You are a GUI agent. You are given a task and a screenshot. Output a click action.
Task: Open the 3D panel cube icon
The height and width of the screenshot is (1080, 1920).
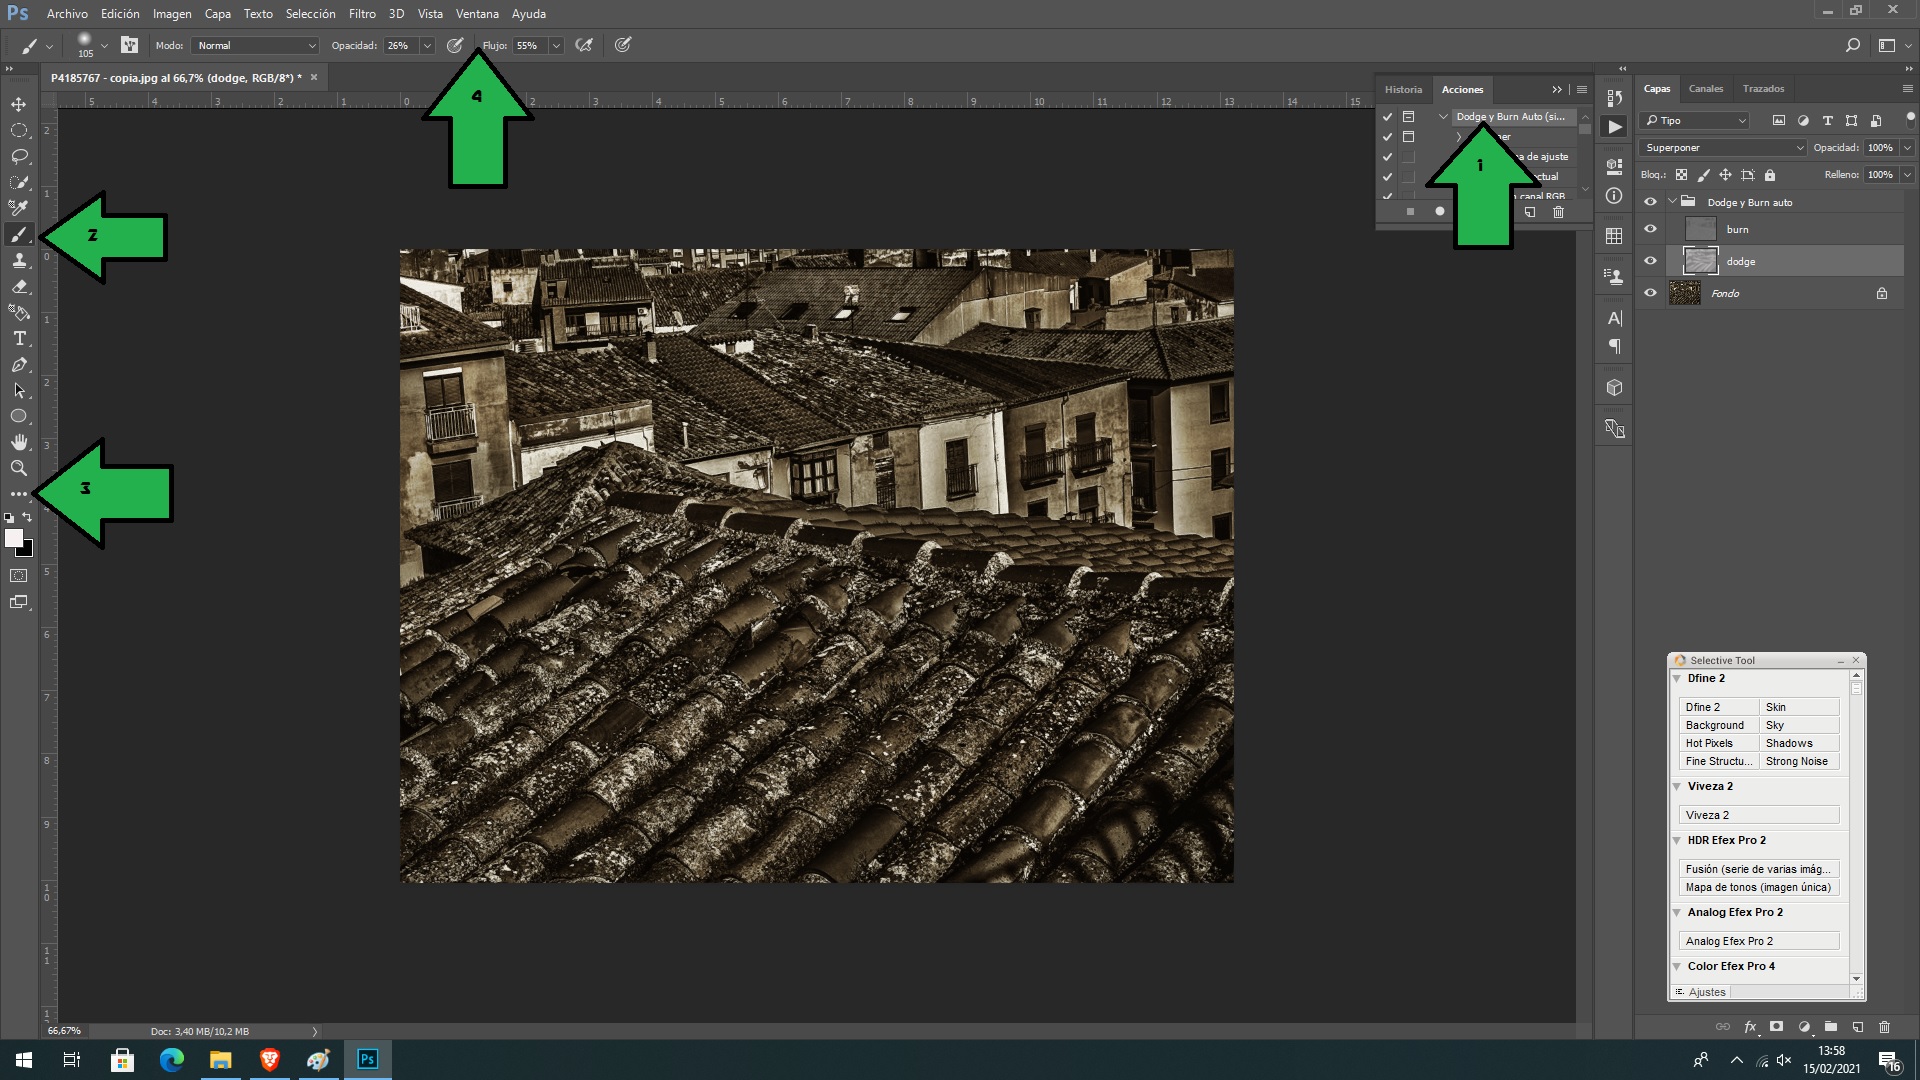(1614, 388)
